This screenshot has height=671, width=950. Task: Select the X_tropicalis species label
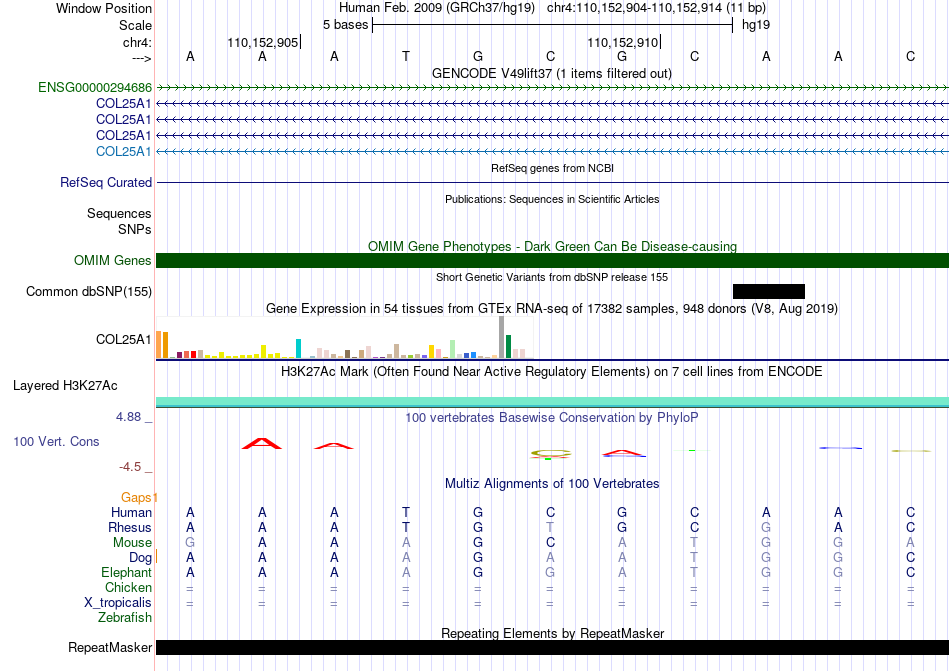(118, 603)
